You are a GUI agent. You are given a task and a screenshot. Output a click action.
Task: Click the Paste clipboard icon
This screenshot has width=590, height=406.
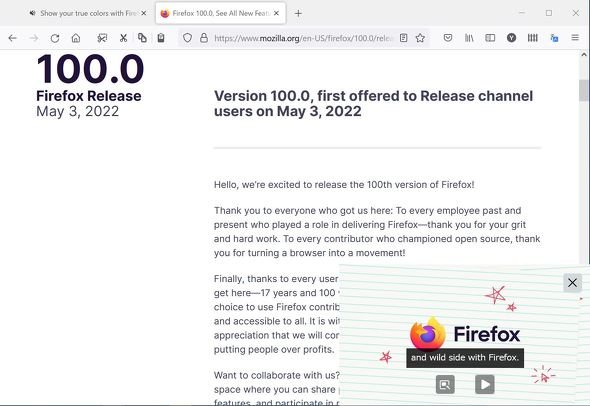[161, 38]
